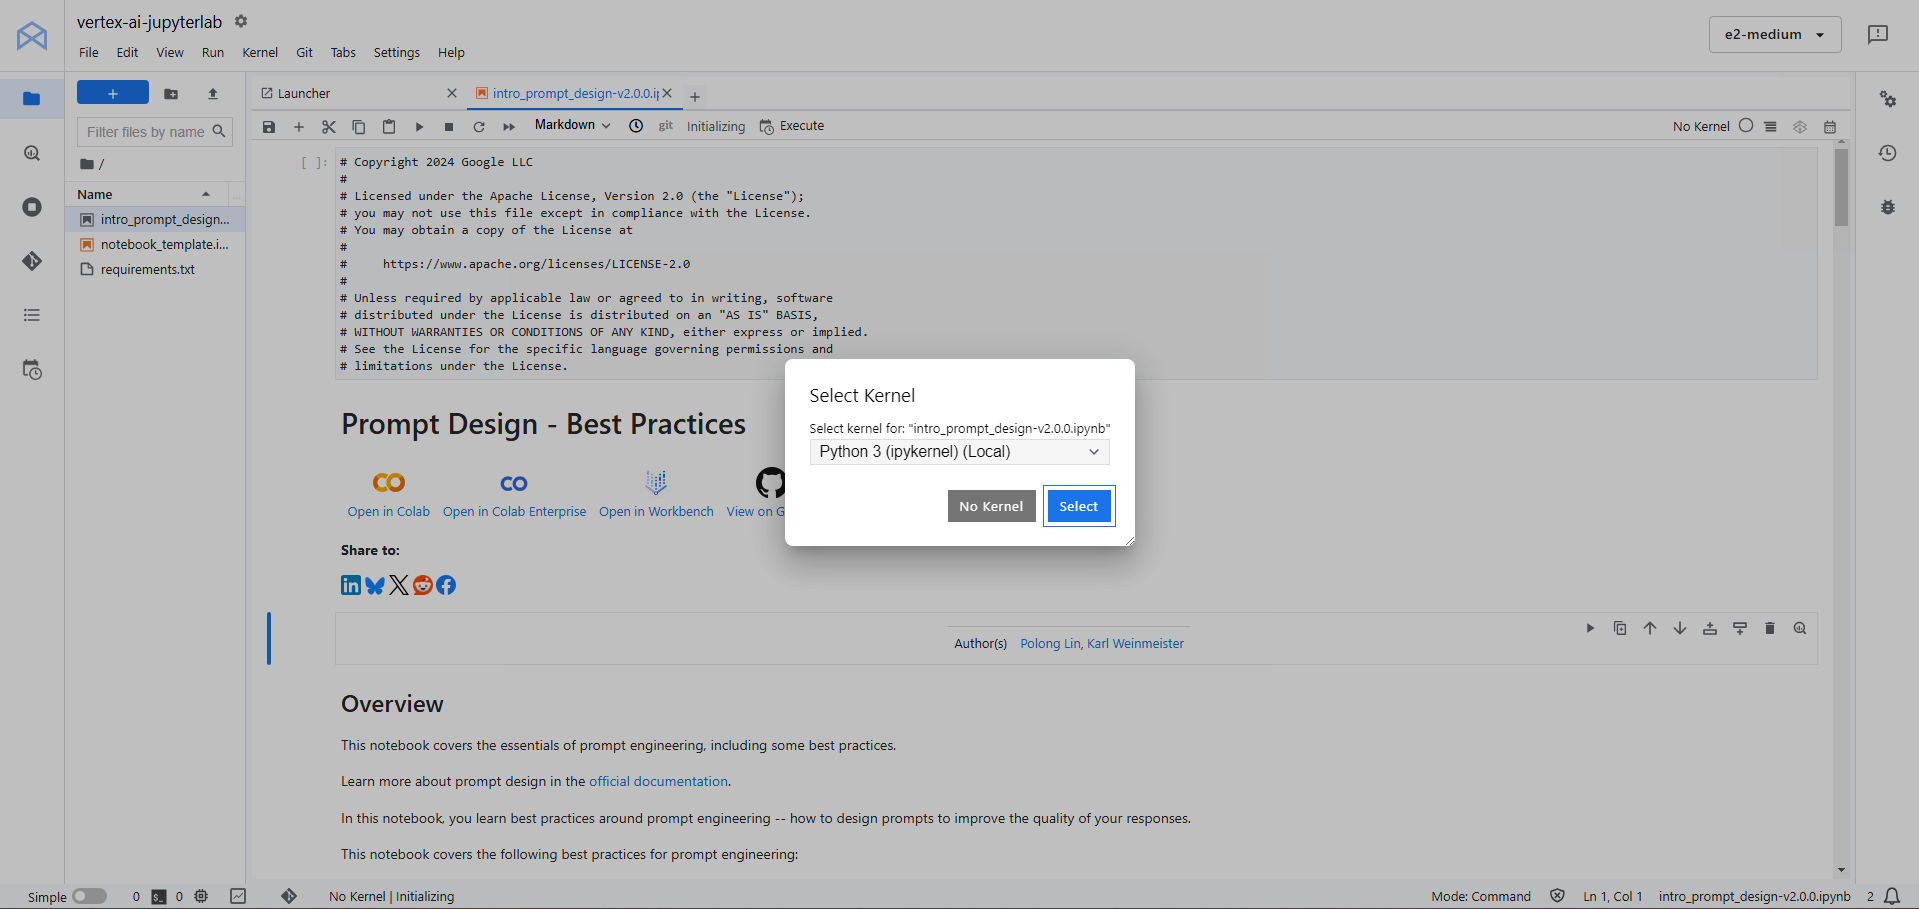
Task: Click the No Kernel button in dialog
Action: click(x=991, y=506)
